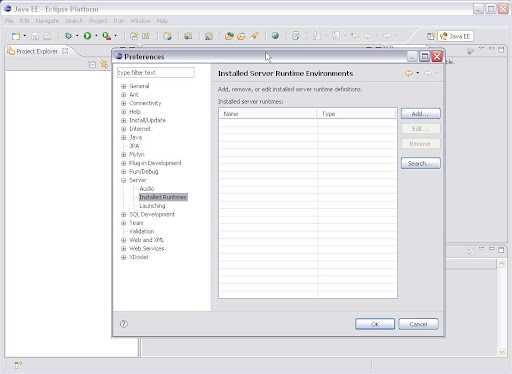Select the Team preferences item

tap(136, 223)
